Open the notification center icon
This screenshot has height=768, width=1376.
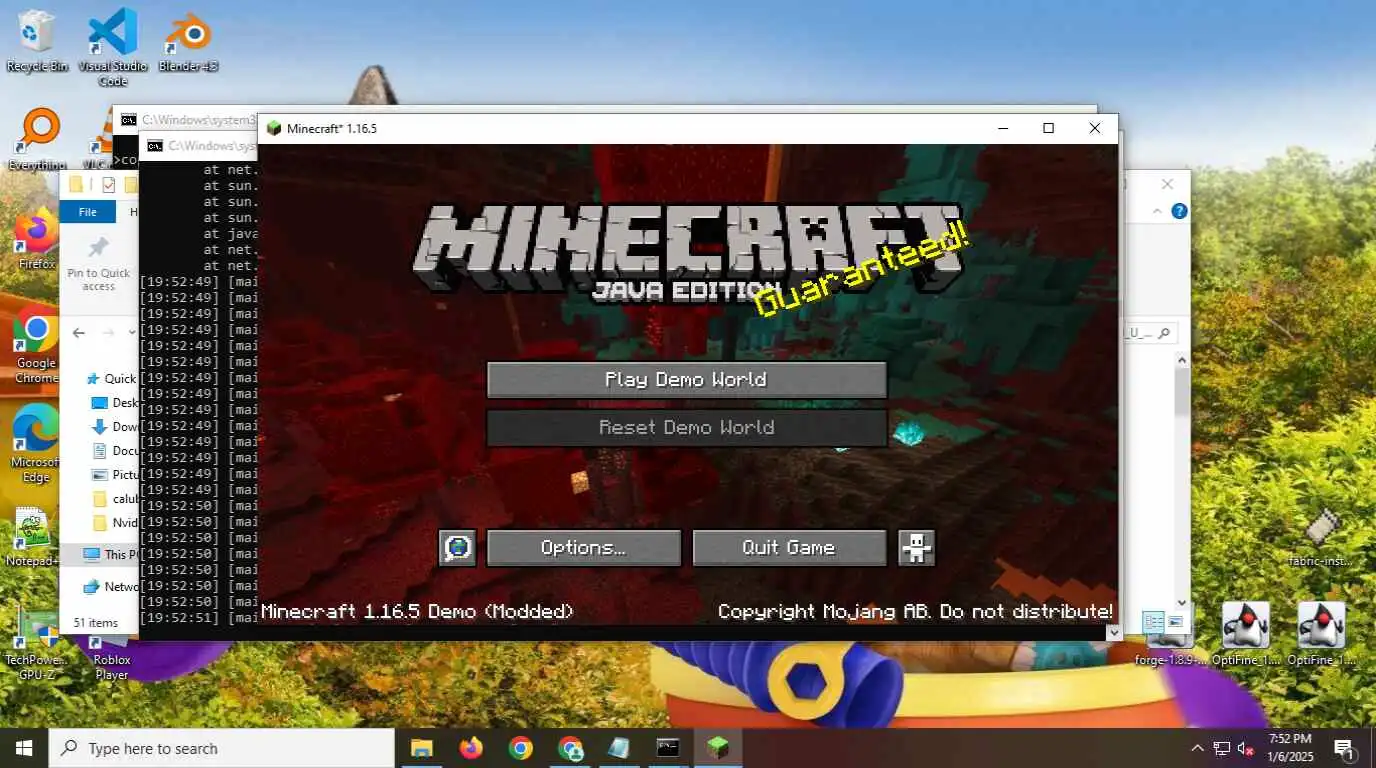[x=1344, y=748]
